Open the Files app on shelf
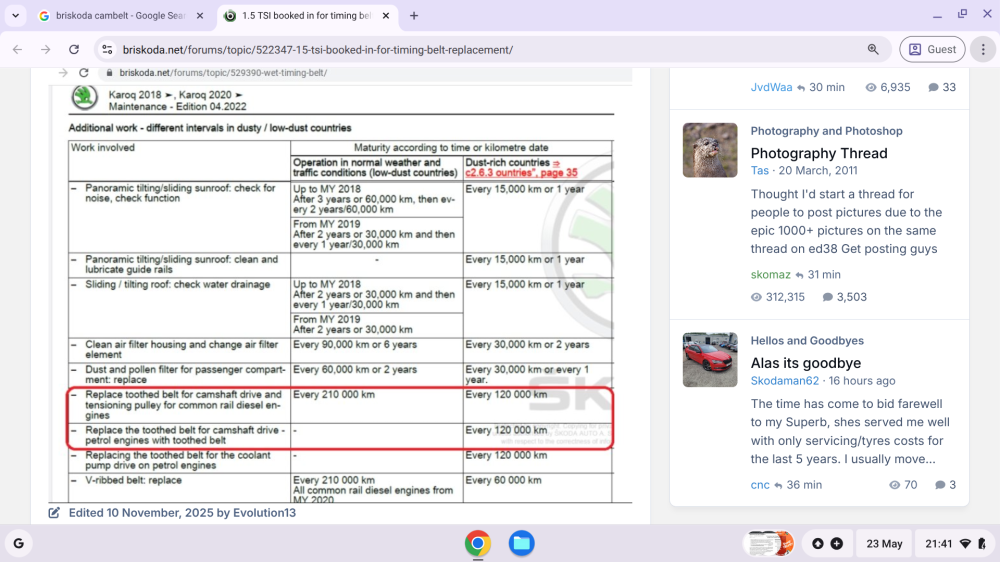 [x=521, y=544]
